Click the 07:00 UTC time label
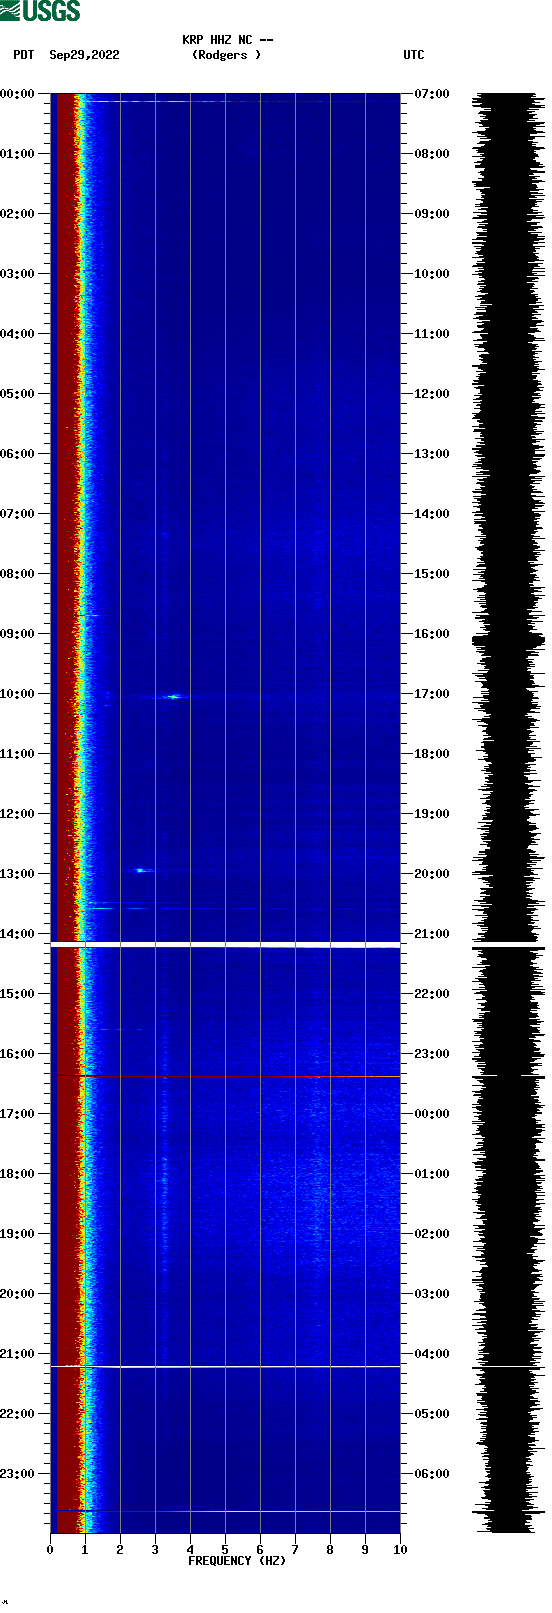Viewport: 552px width, 1613px height. (x=432, y=93)
